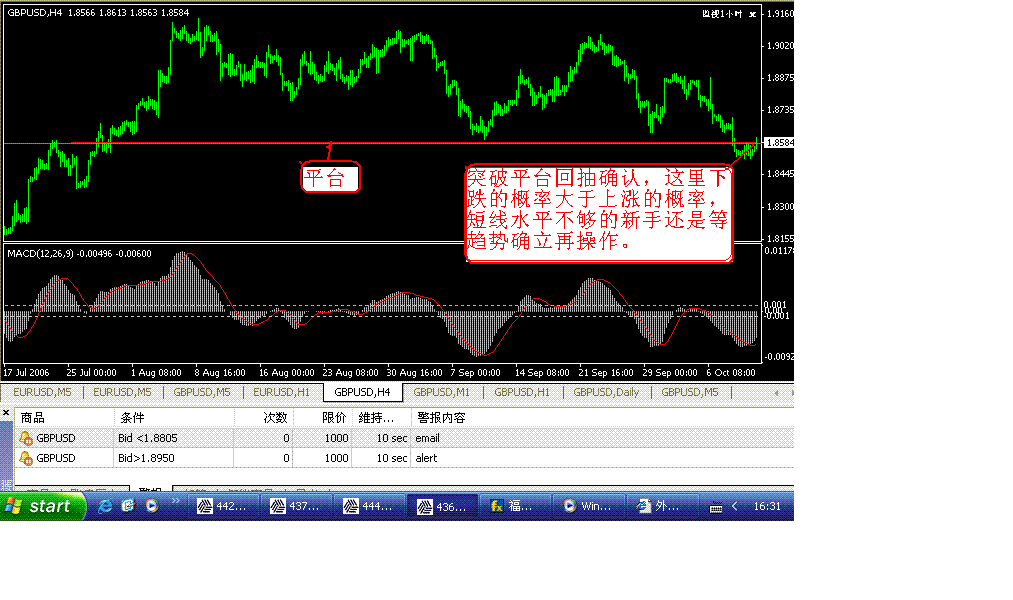Click the bell icon of the Bid>1.8950 alert
The width and height of the screenshot is (1013, 600).
(x=26, y=458)
